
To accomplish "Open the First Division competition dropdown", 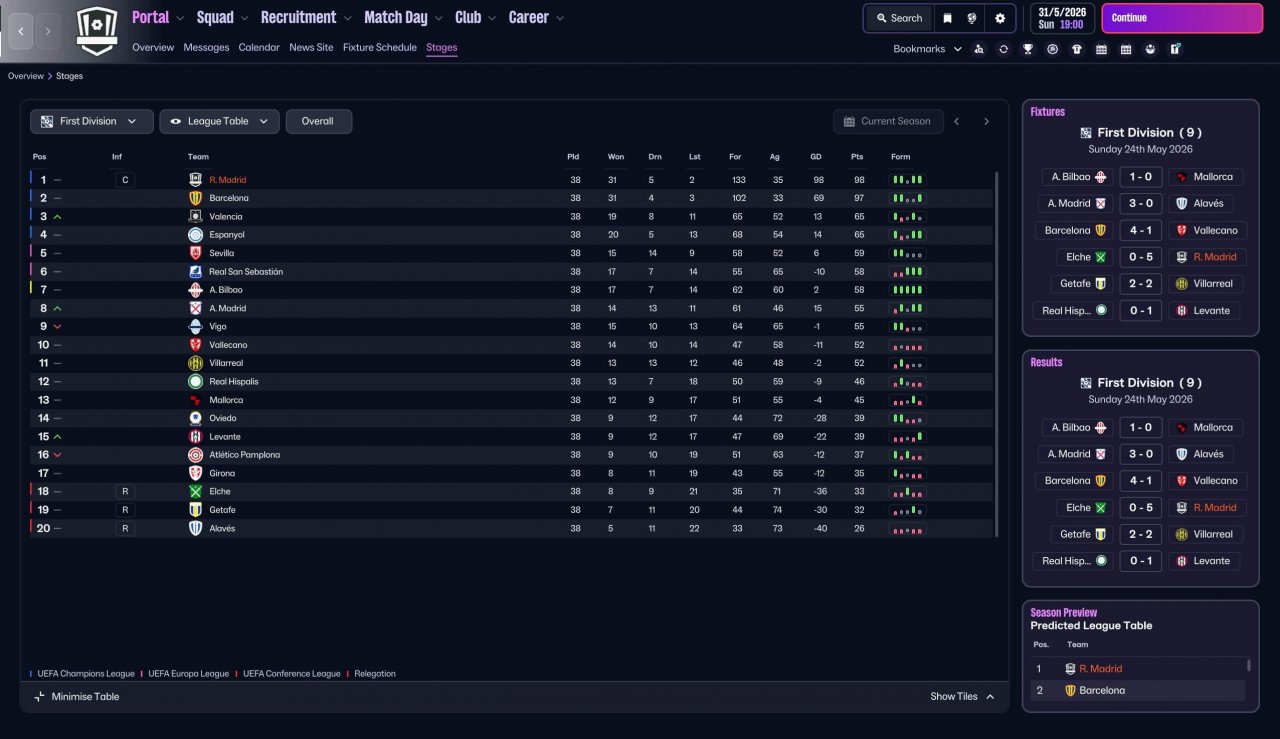I will pyautogui.click(x=92, y=121).
